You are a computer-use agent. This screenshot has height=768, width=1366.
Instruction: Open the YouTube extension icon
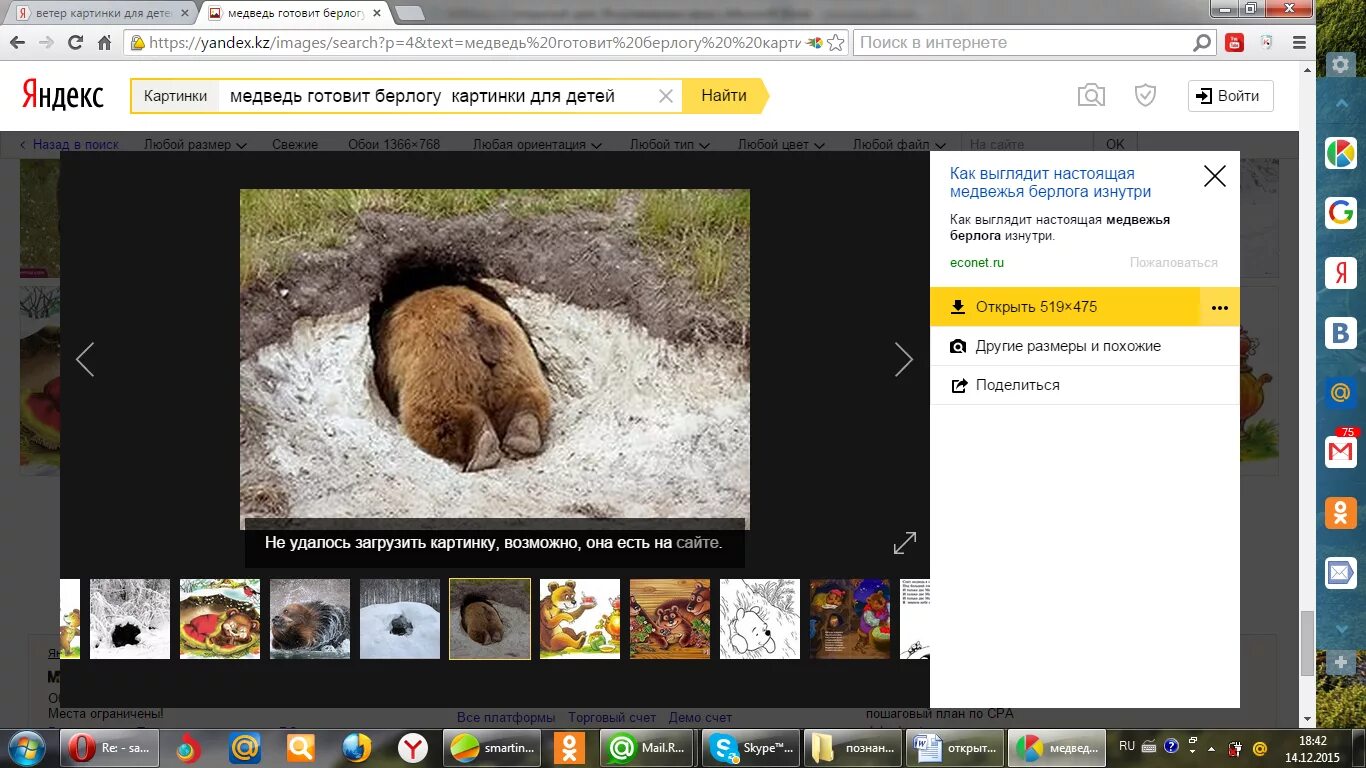coord(1234,43)
